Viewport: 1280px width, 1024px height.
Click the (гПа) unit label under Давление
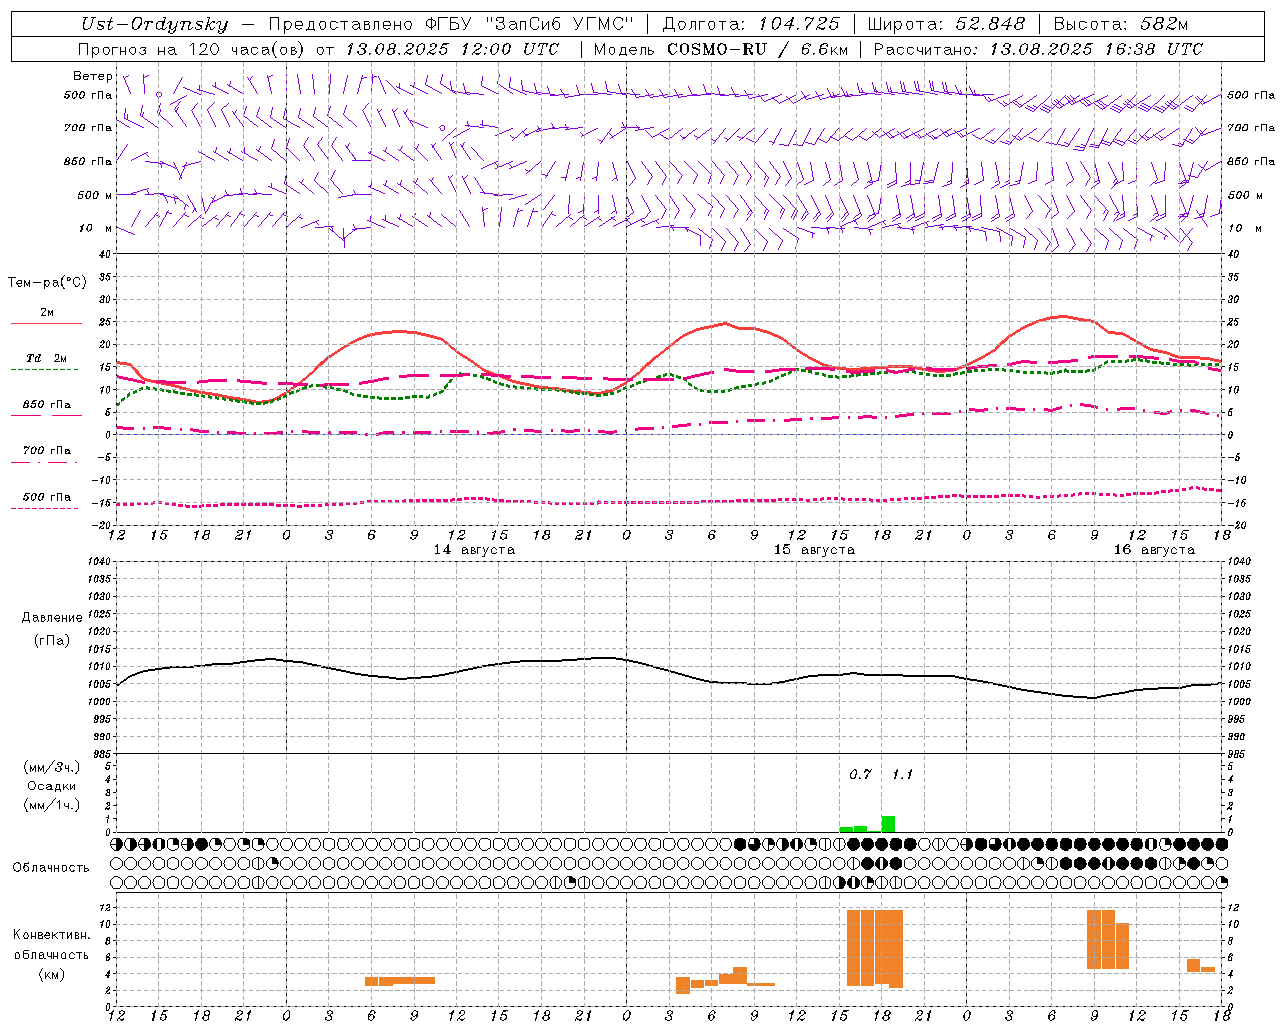(x=52, y=641)
